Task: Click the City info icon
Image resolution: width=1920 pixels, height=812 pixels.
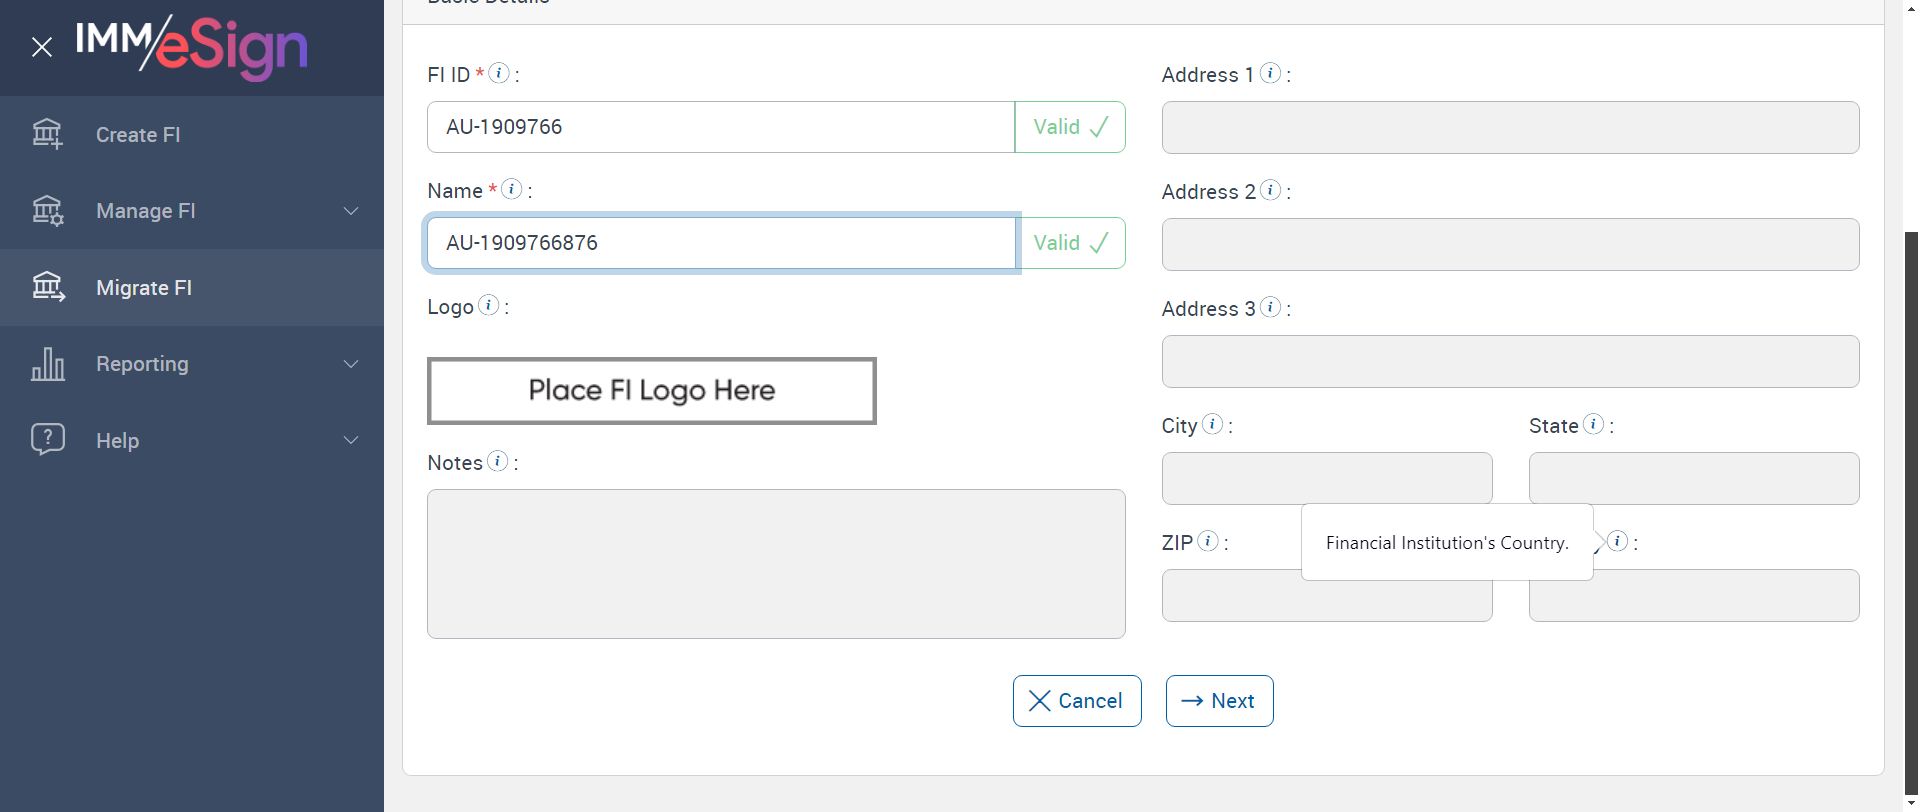Action: tap(1213, 424)
